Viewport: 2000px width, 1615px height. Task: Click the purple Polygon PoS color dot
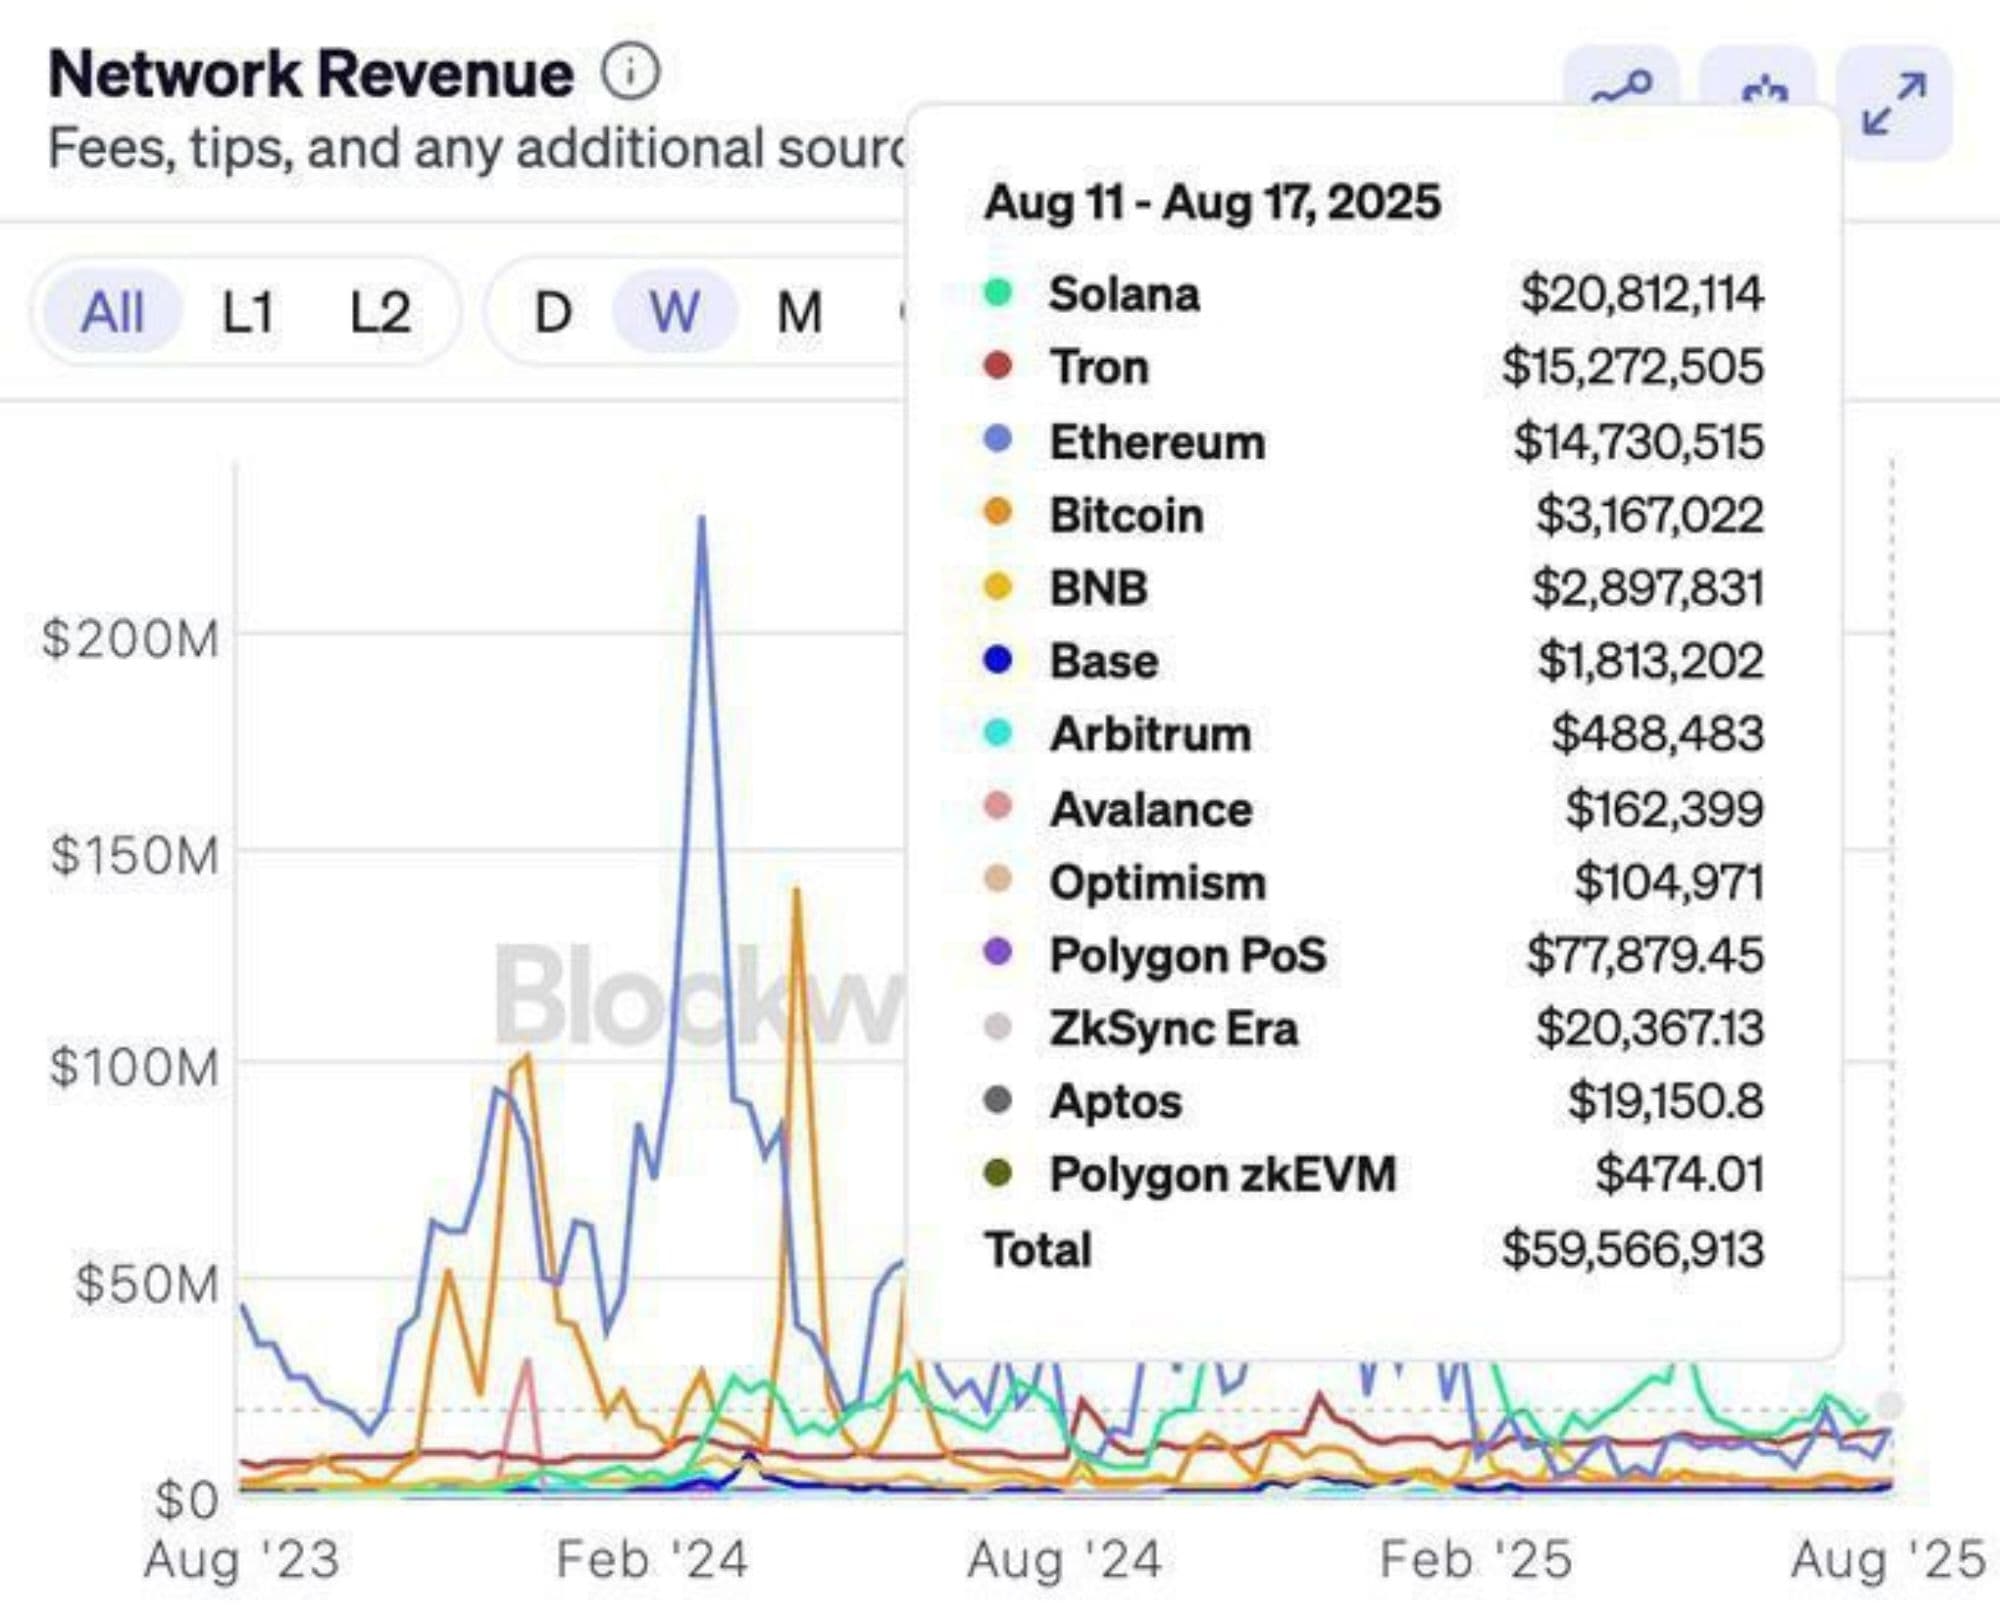pos(998,952)
